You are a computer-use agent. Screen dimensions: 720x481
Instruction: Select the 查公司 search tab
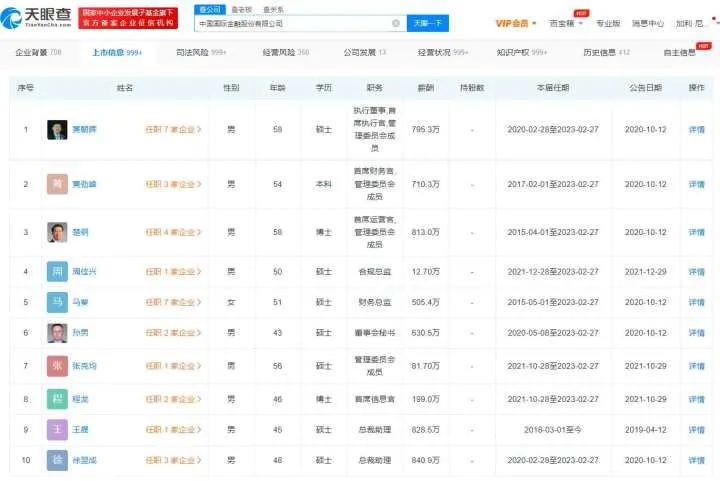coord(210,10)
